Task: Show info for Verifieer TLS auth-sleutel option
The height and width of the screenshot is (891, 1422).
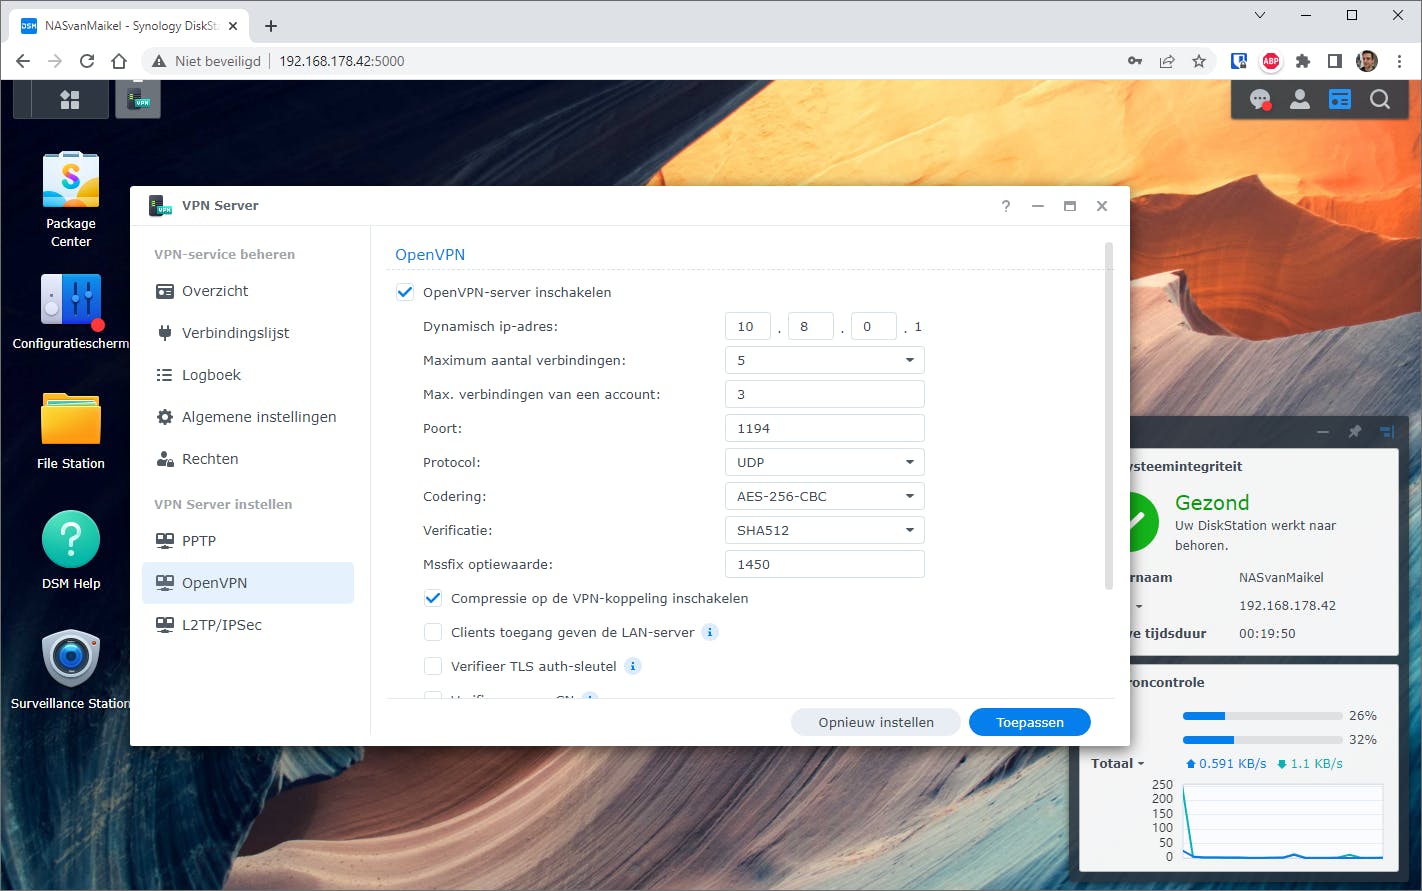Action: pos(633,666)
